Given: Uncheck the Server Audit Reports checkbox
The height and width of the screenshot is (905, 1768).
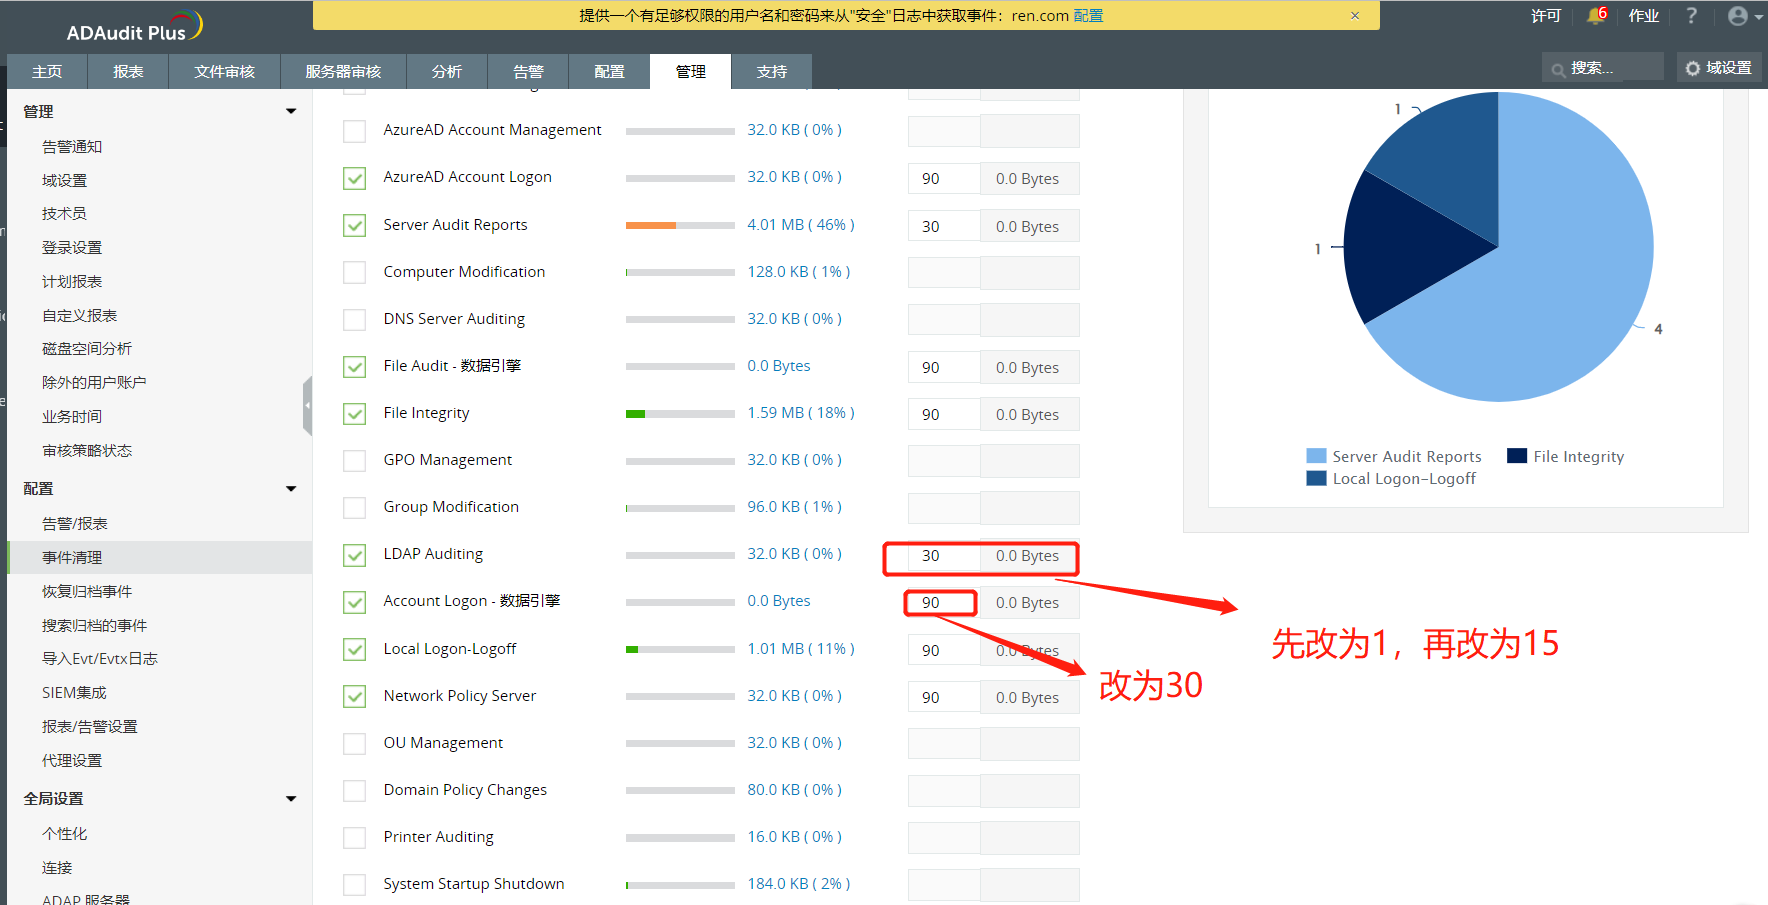Looking at the screenshot, I should [354, 225].
